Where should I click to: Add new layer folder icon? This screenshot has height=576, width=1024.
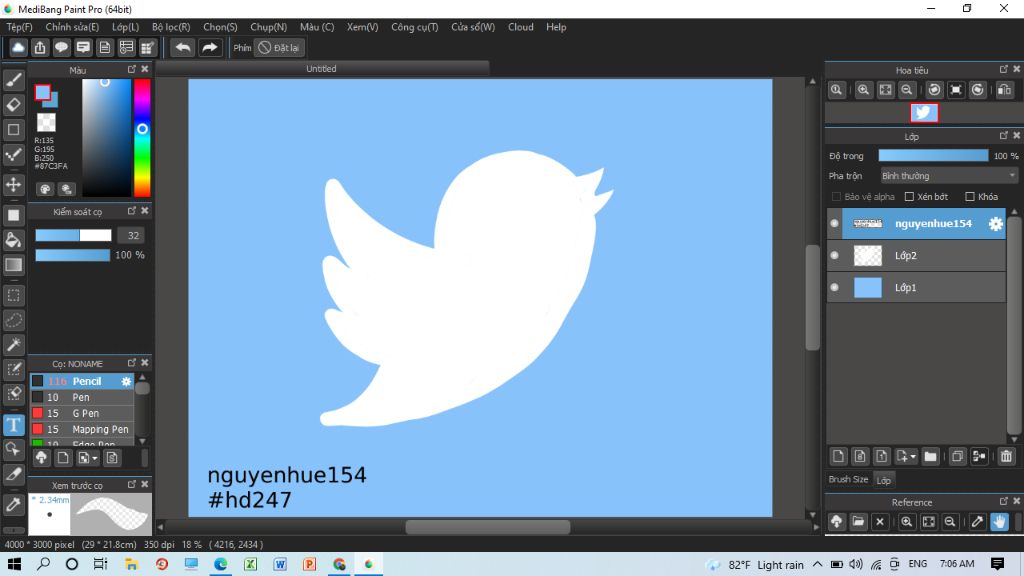[931, 456]
